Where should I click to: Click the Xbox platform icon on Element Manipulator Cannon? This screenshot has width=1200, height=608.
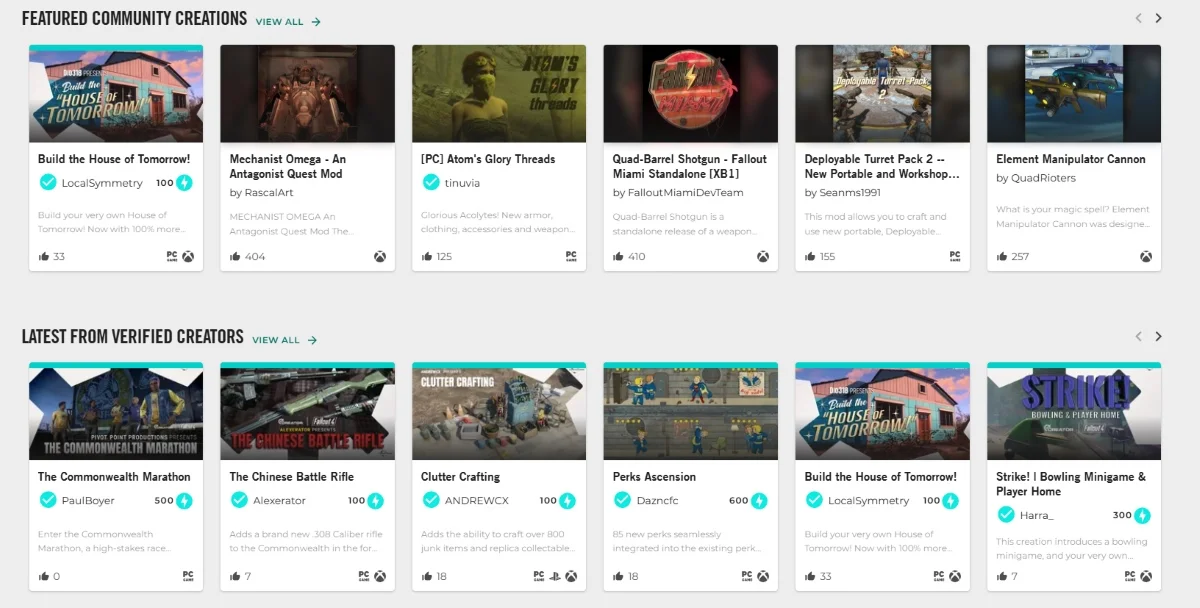(x=1146, y=257)
